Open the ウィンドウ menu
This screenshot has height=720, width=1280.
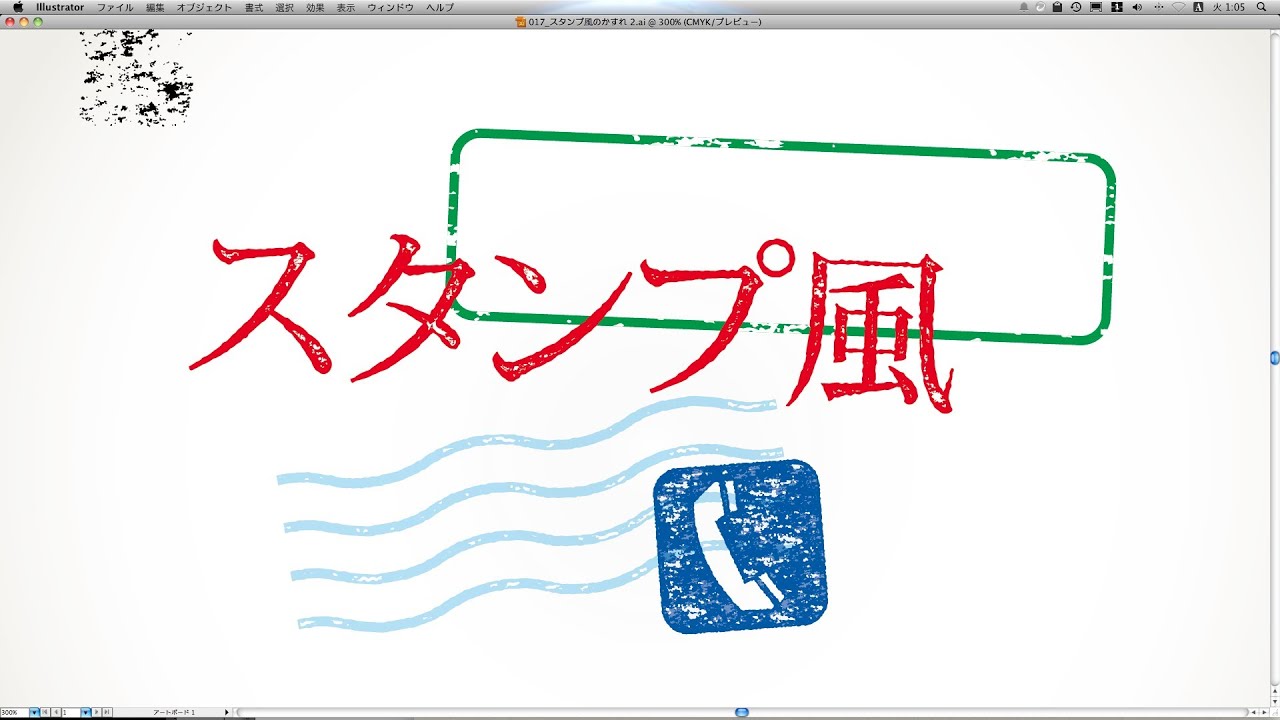click(390, 7)
